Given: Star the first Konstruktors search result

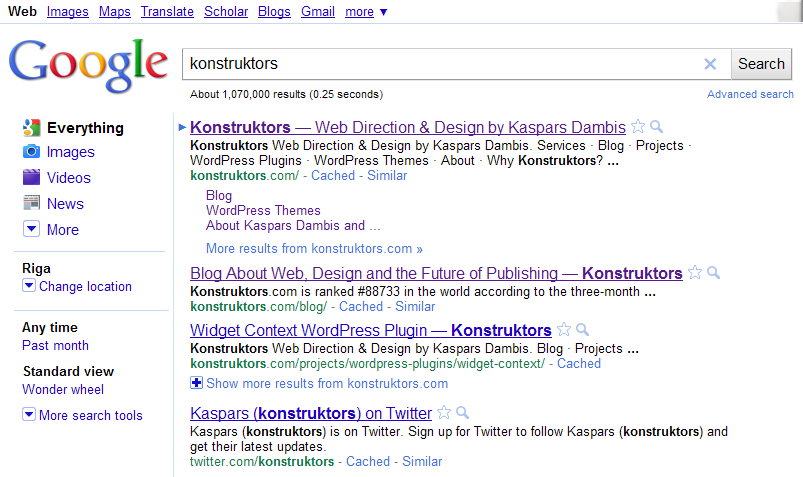Looking at the screenshot, I should pyautogui.click(x=639, y=127).
